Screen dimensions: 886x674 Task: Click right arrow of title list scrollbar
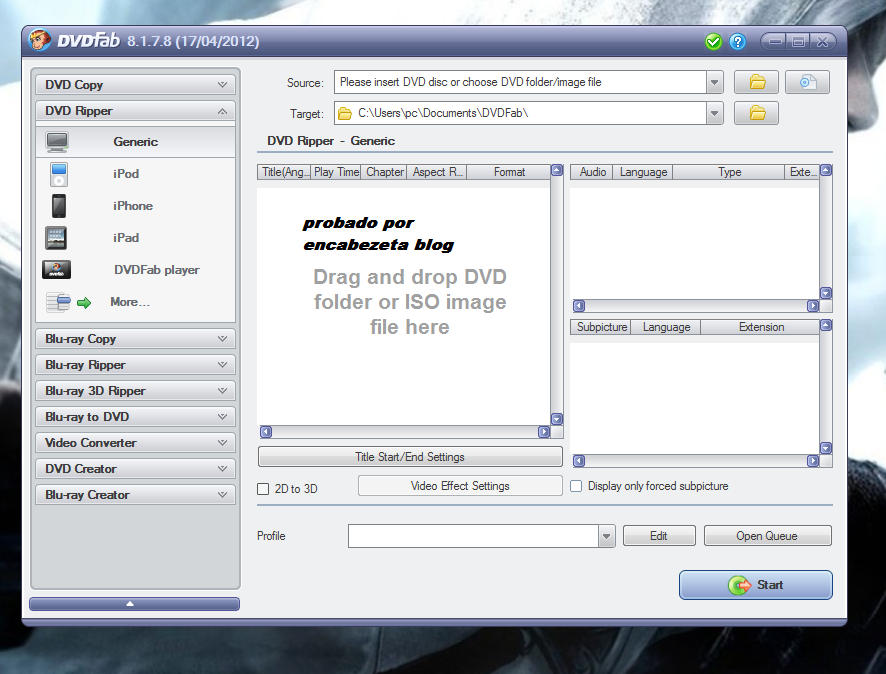[544, 432]
